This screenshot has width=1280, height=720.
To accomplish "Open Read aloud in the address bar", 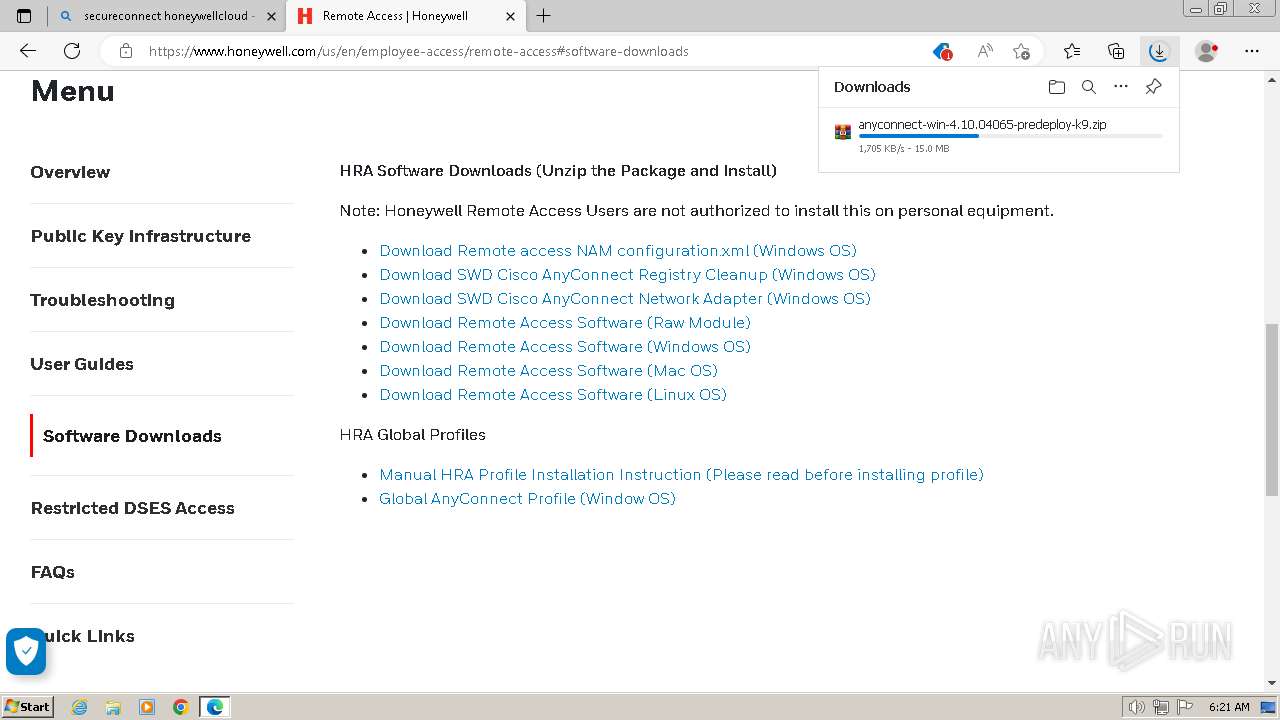I will click(x=985, y=51).
